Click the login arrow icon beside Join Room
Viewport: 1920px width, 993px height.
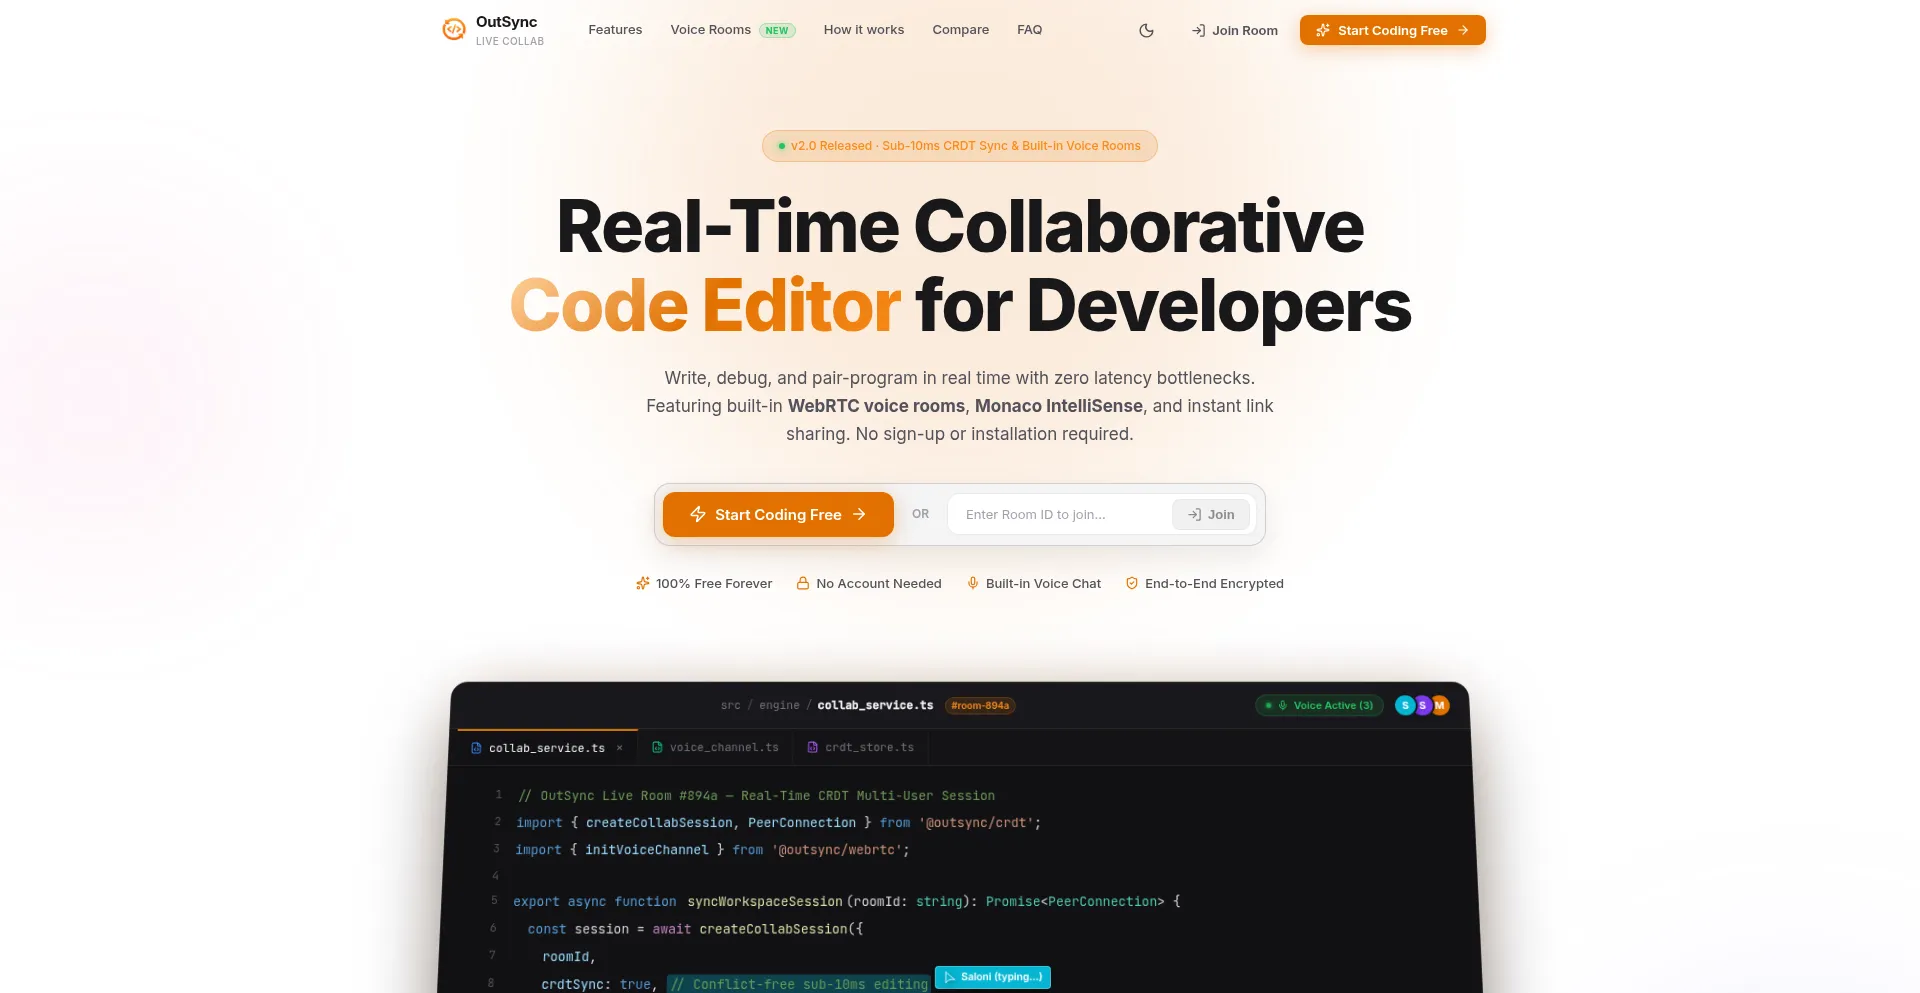click(1198, 31)
